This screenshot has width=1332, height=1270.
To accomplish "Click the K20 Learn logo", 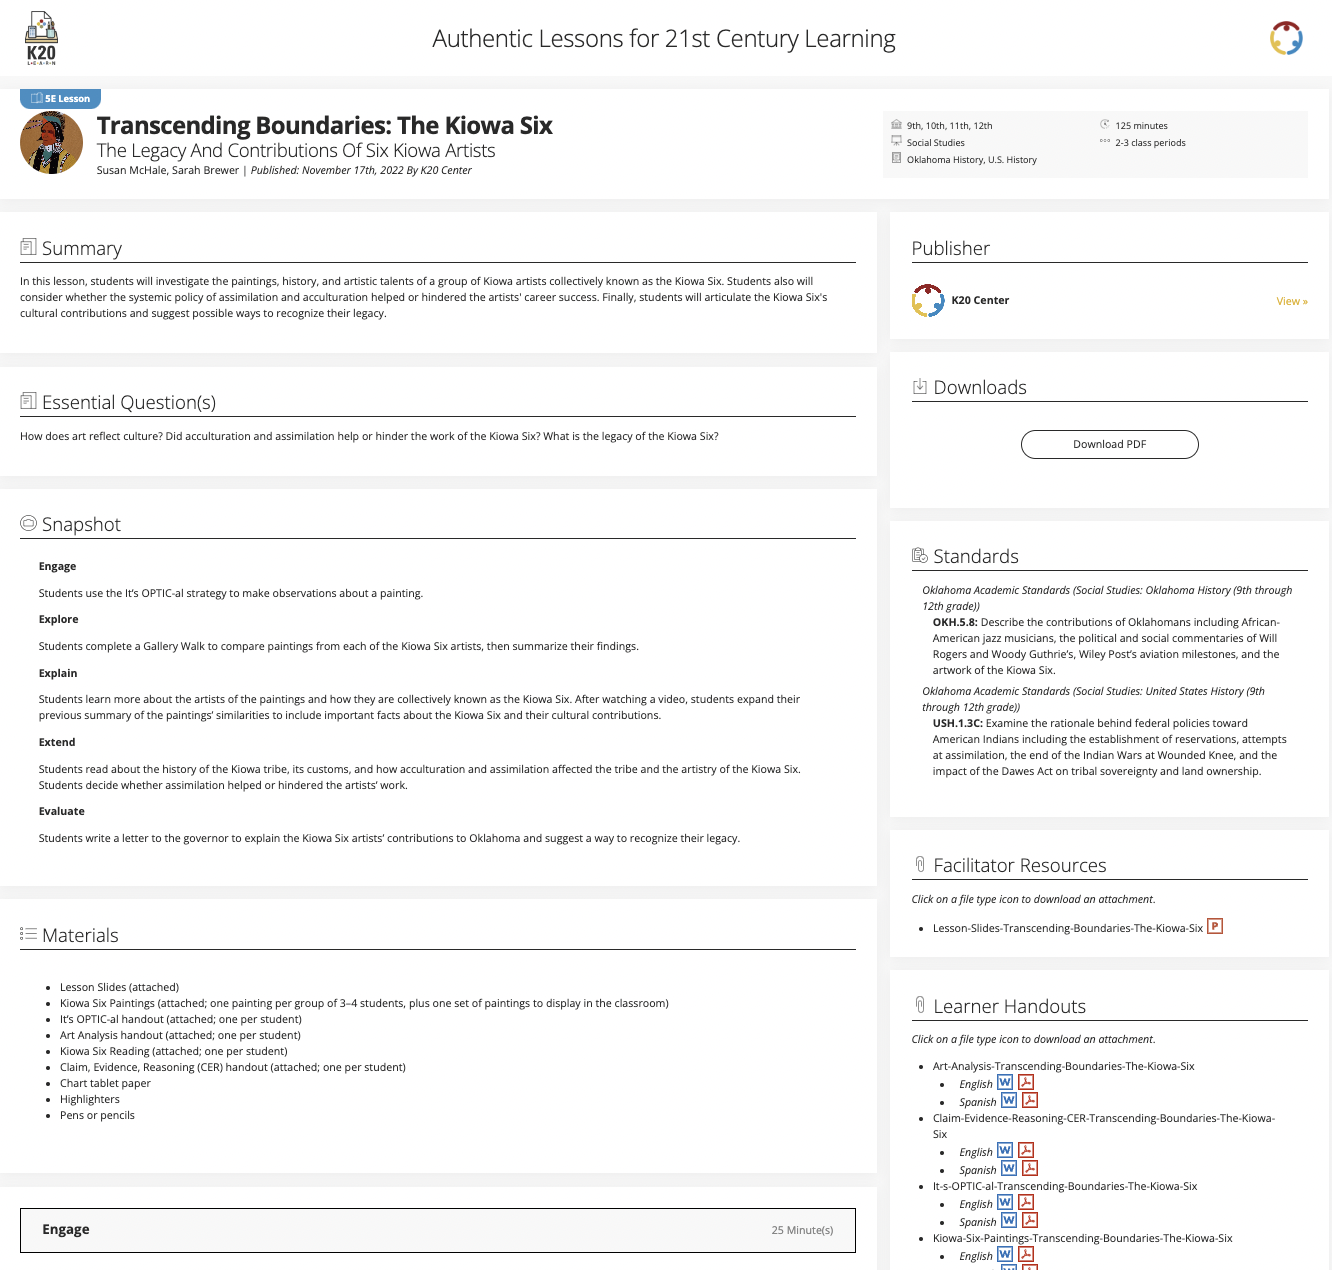I will pos(41,39).
